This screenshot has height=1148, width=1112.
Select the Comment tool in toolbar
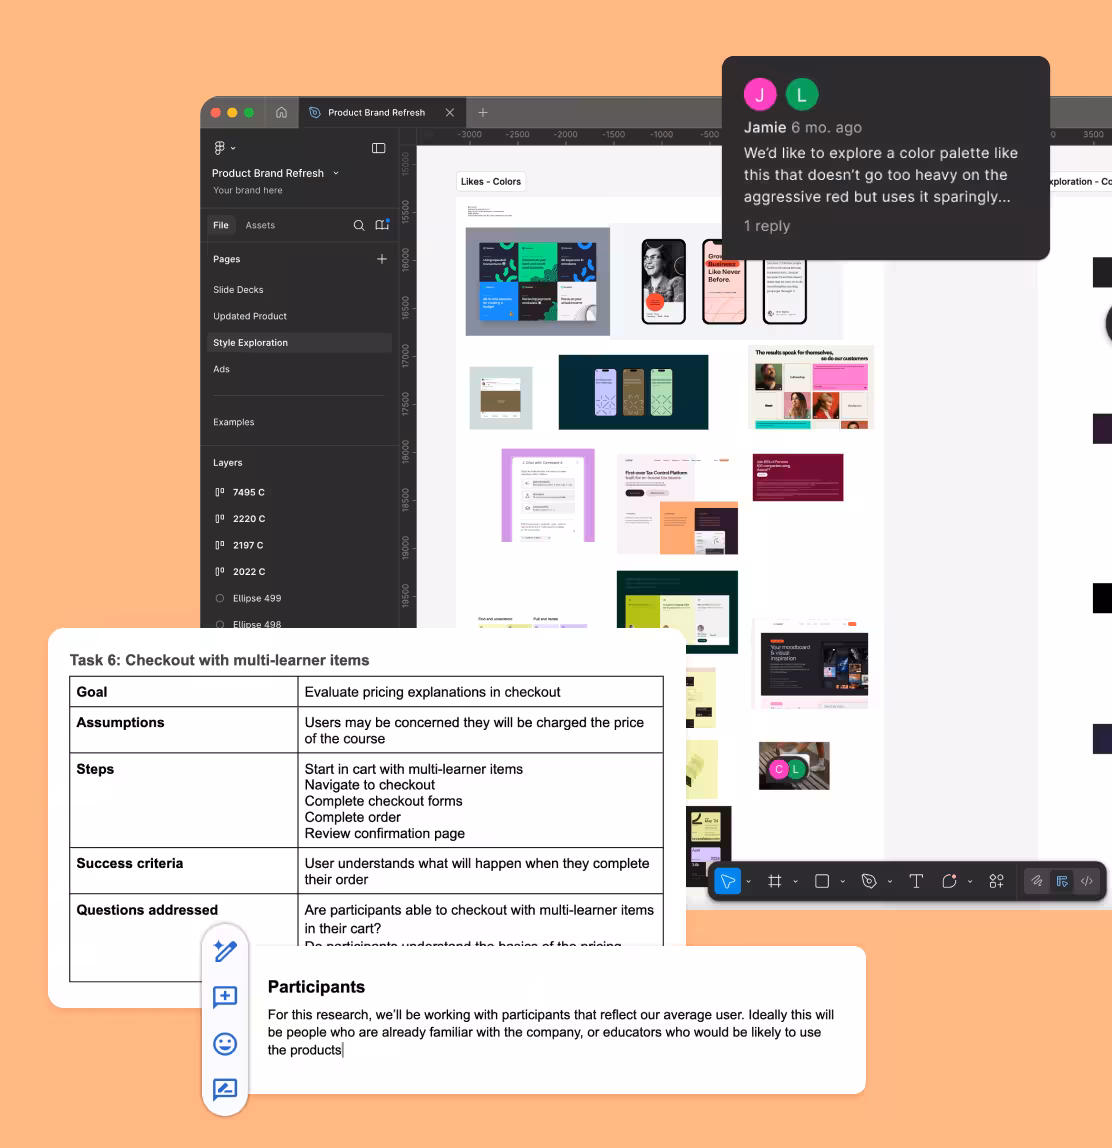[949, 882]
